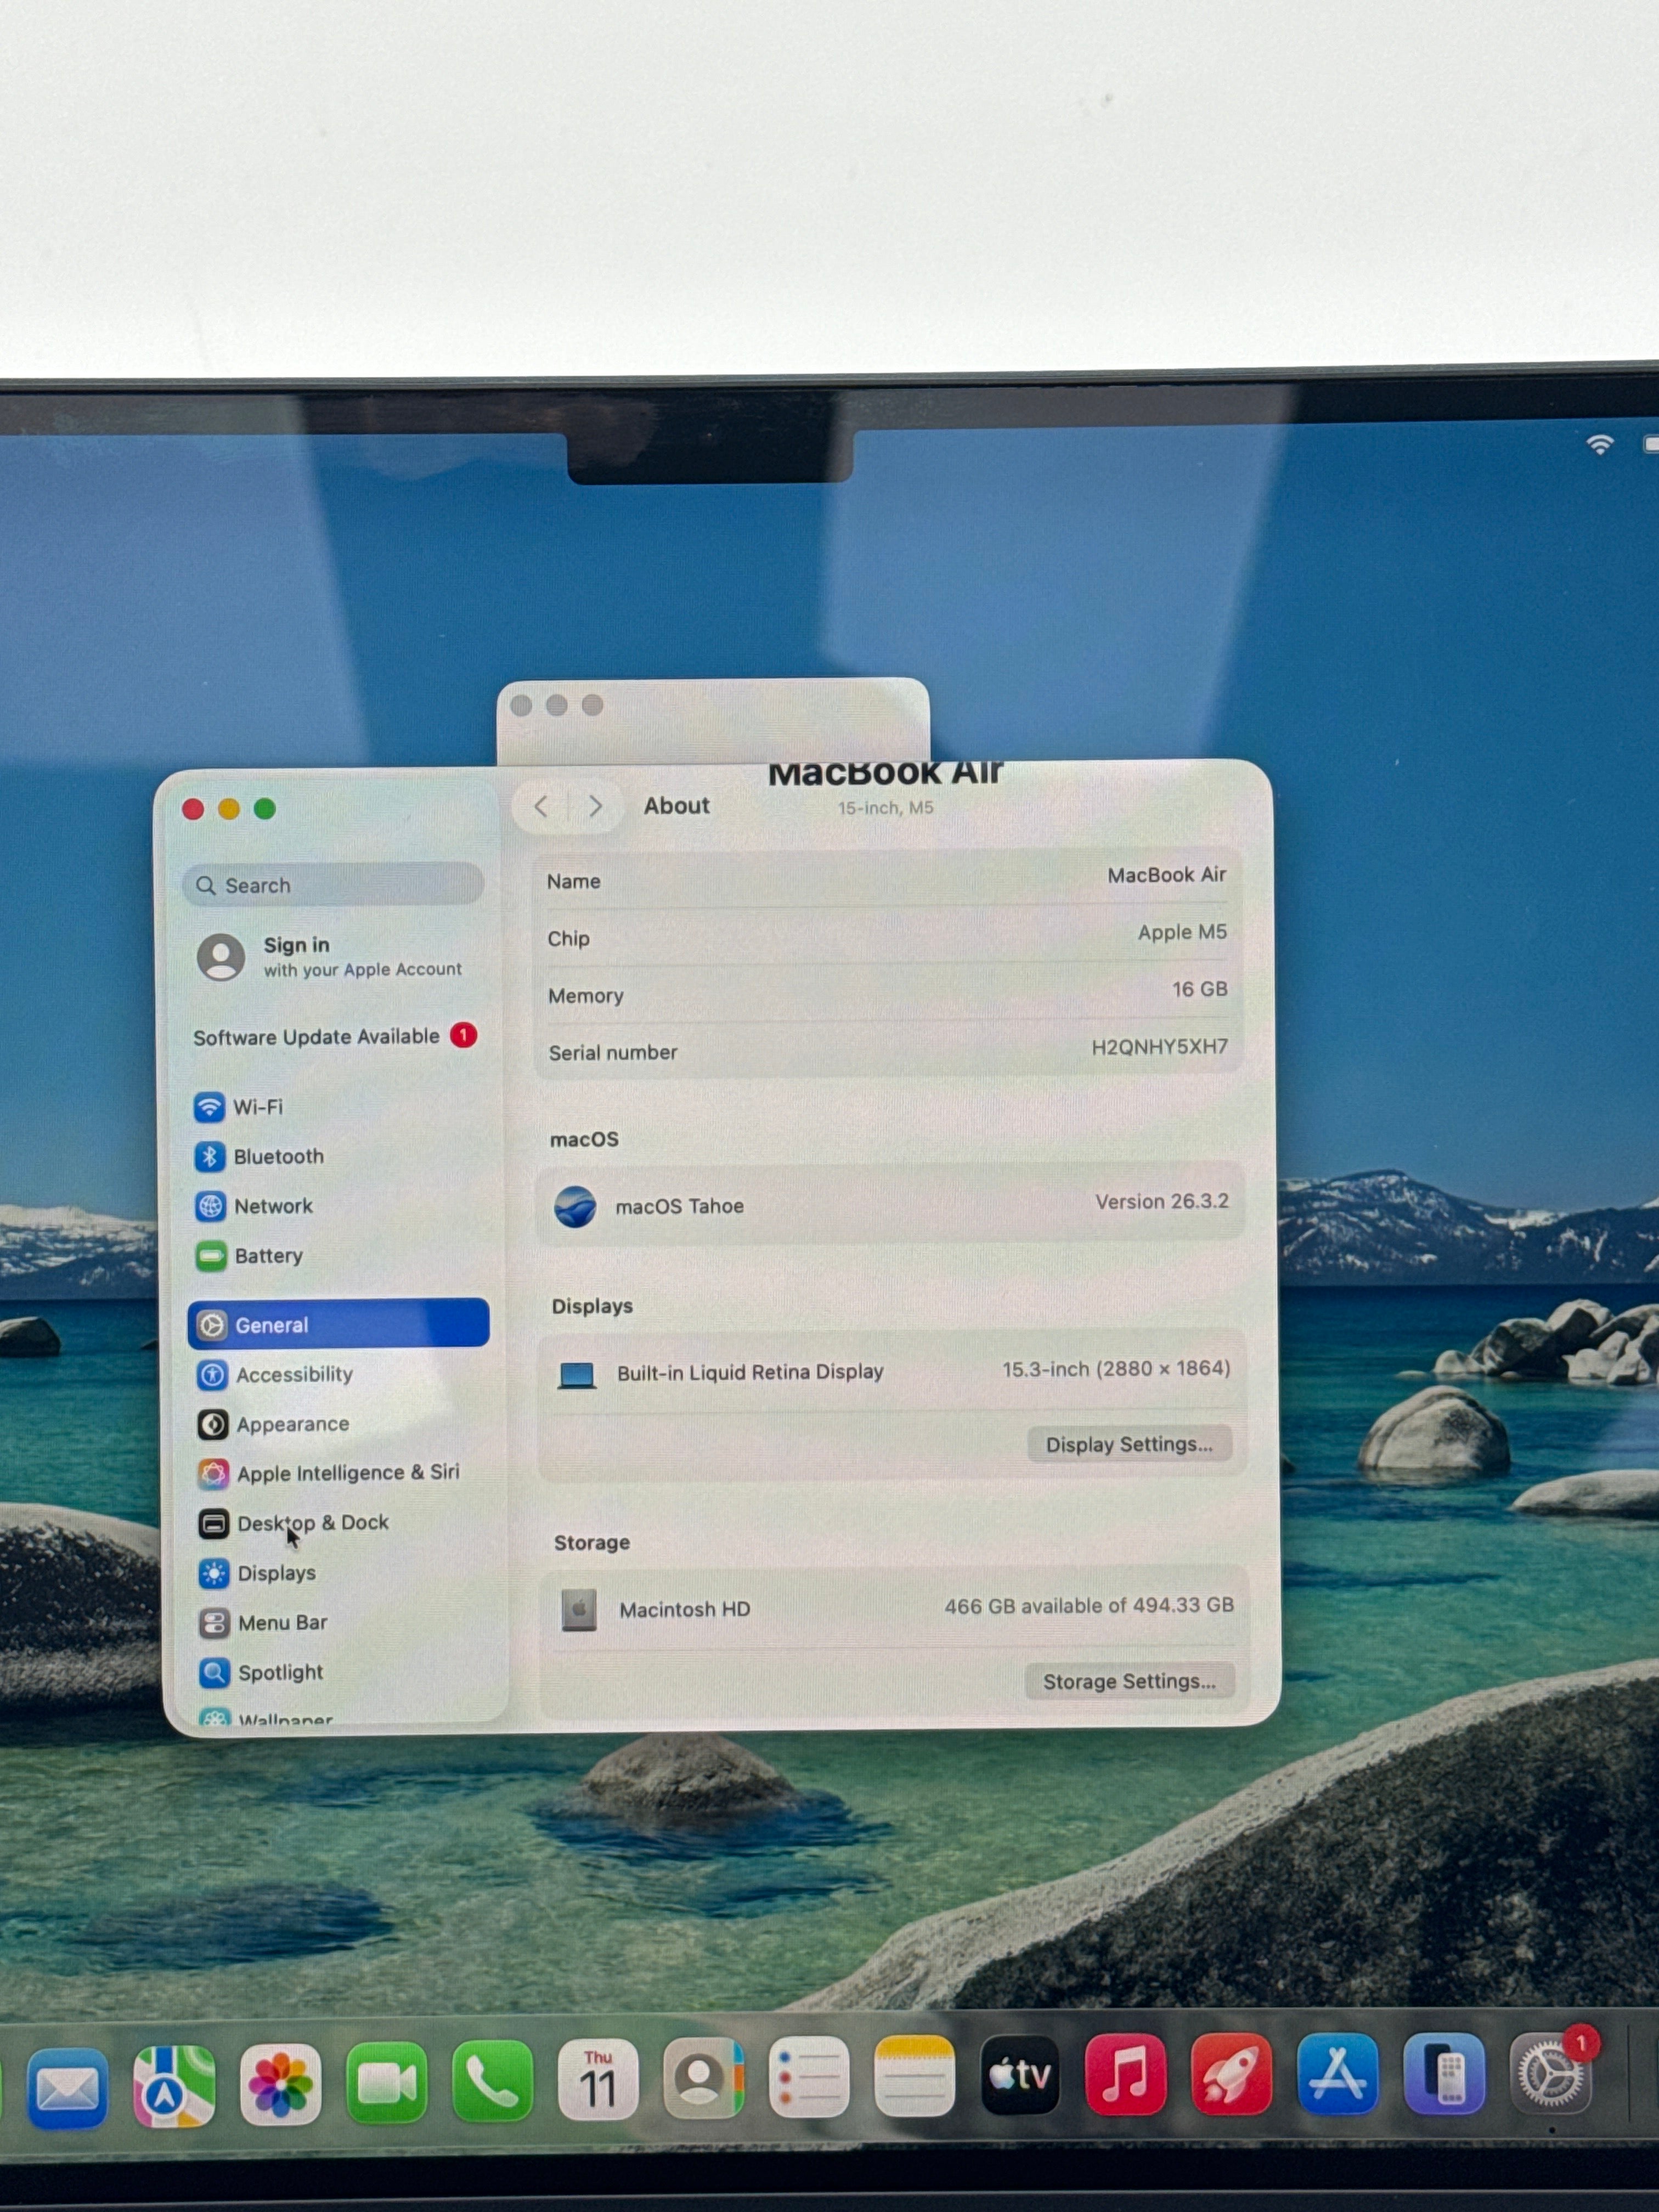The width and height of the screenshot is (1659, 2212).
Task: Click the macOS Tahoe icon
Action: 575,1207
